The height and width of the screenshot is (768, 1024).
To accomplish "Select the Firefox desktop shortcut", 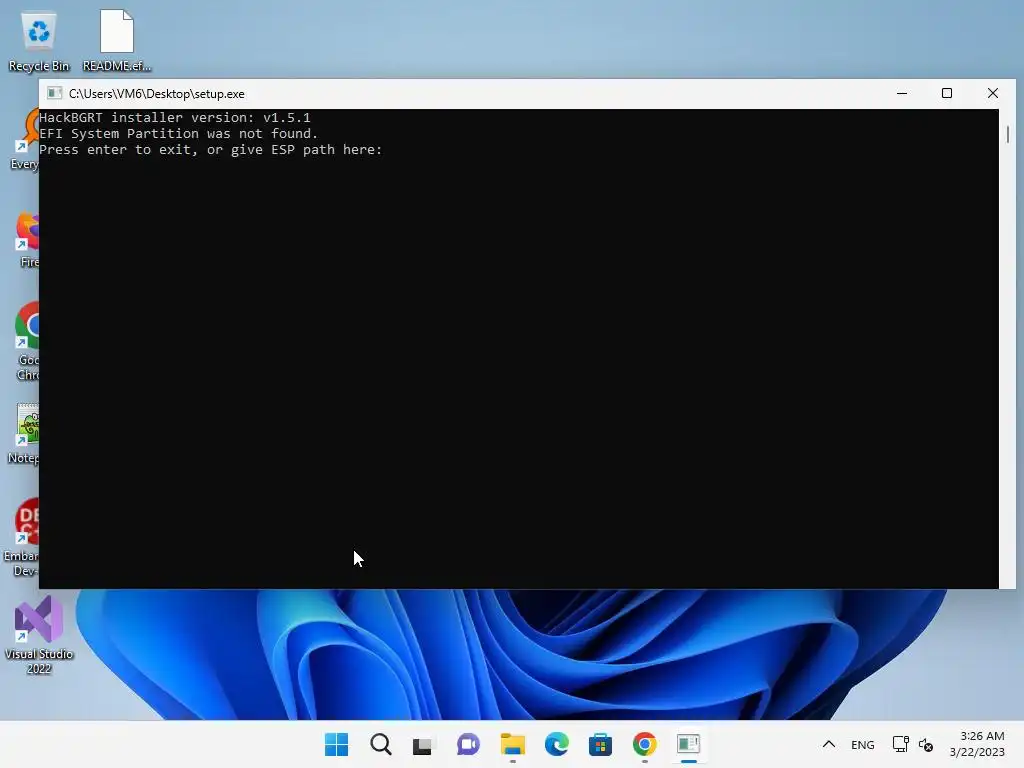I will 27,240.
